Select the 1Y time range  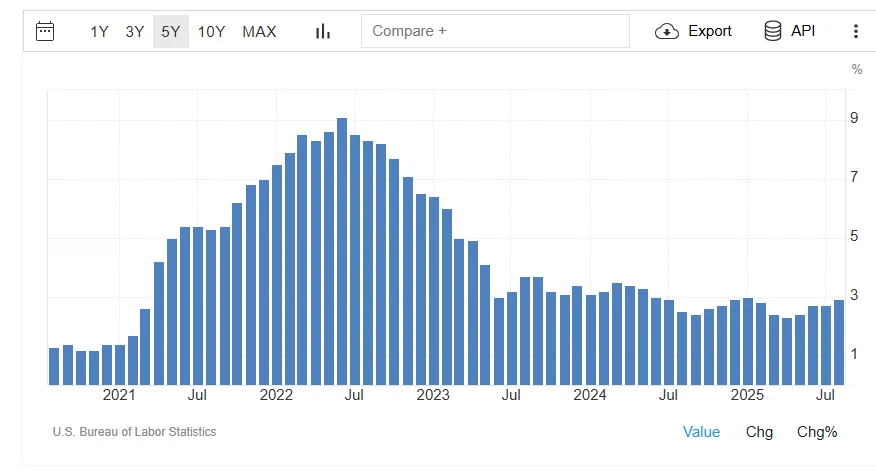pos(99,31)
